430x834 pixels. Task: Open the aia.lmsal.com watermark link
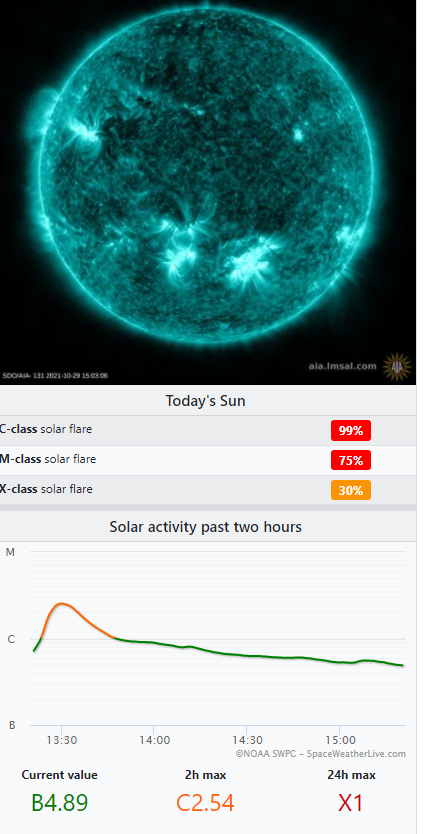coord(342,366)
